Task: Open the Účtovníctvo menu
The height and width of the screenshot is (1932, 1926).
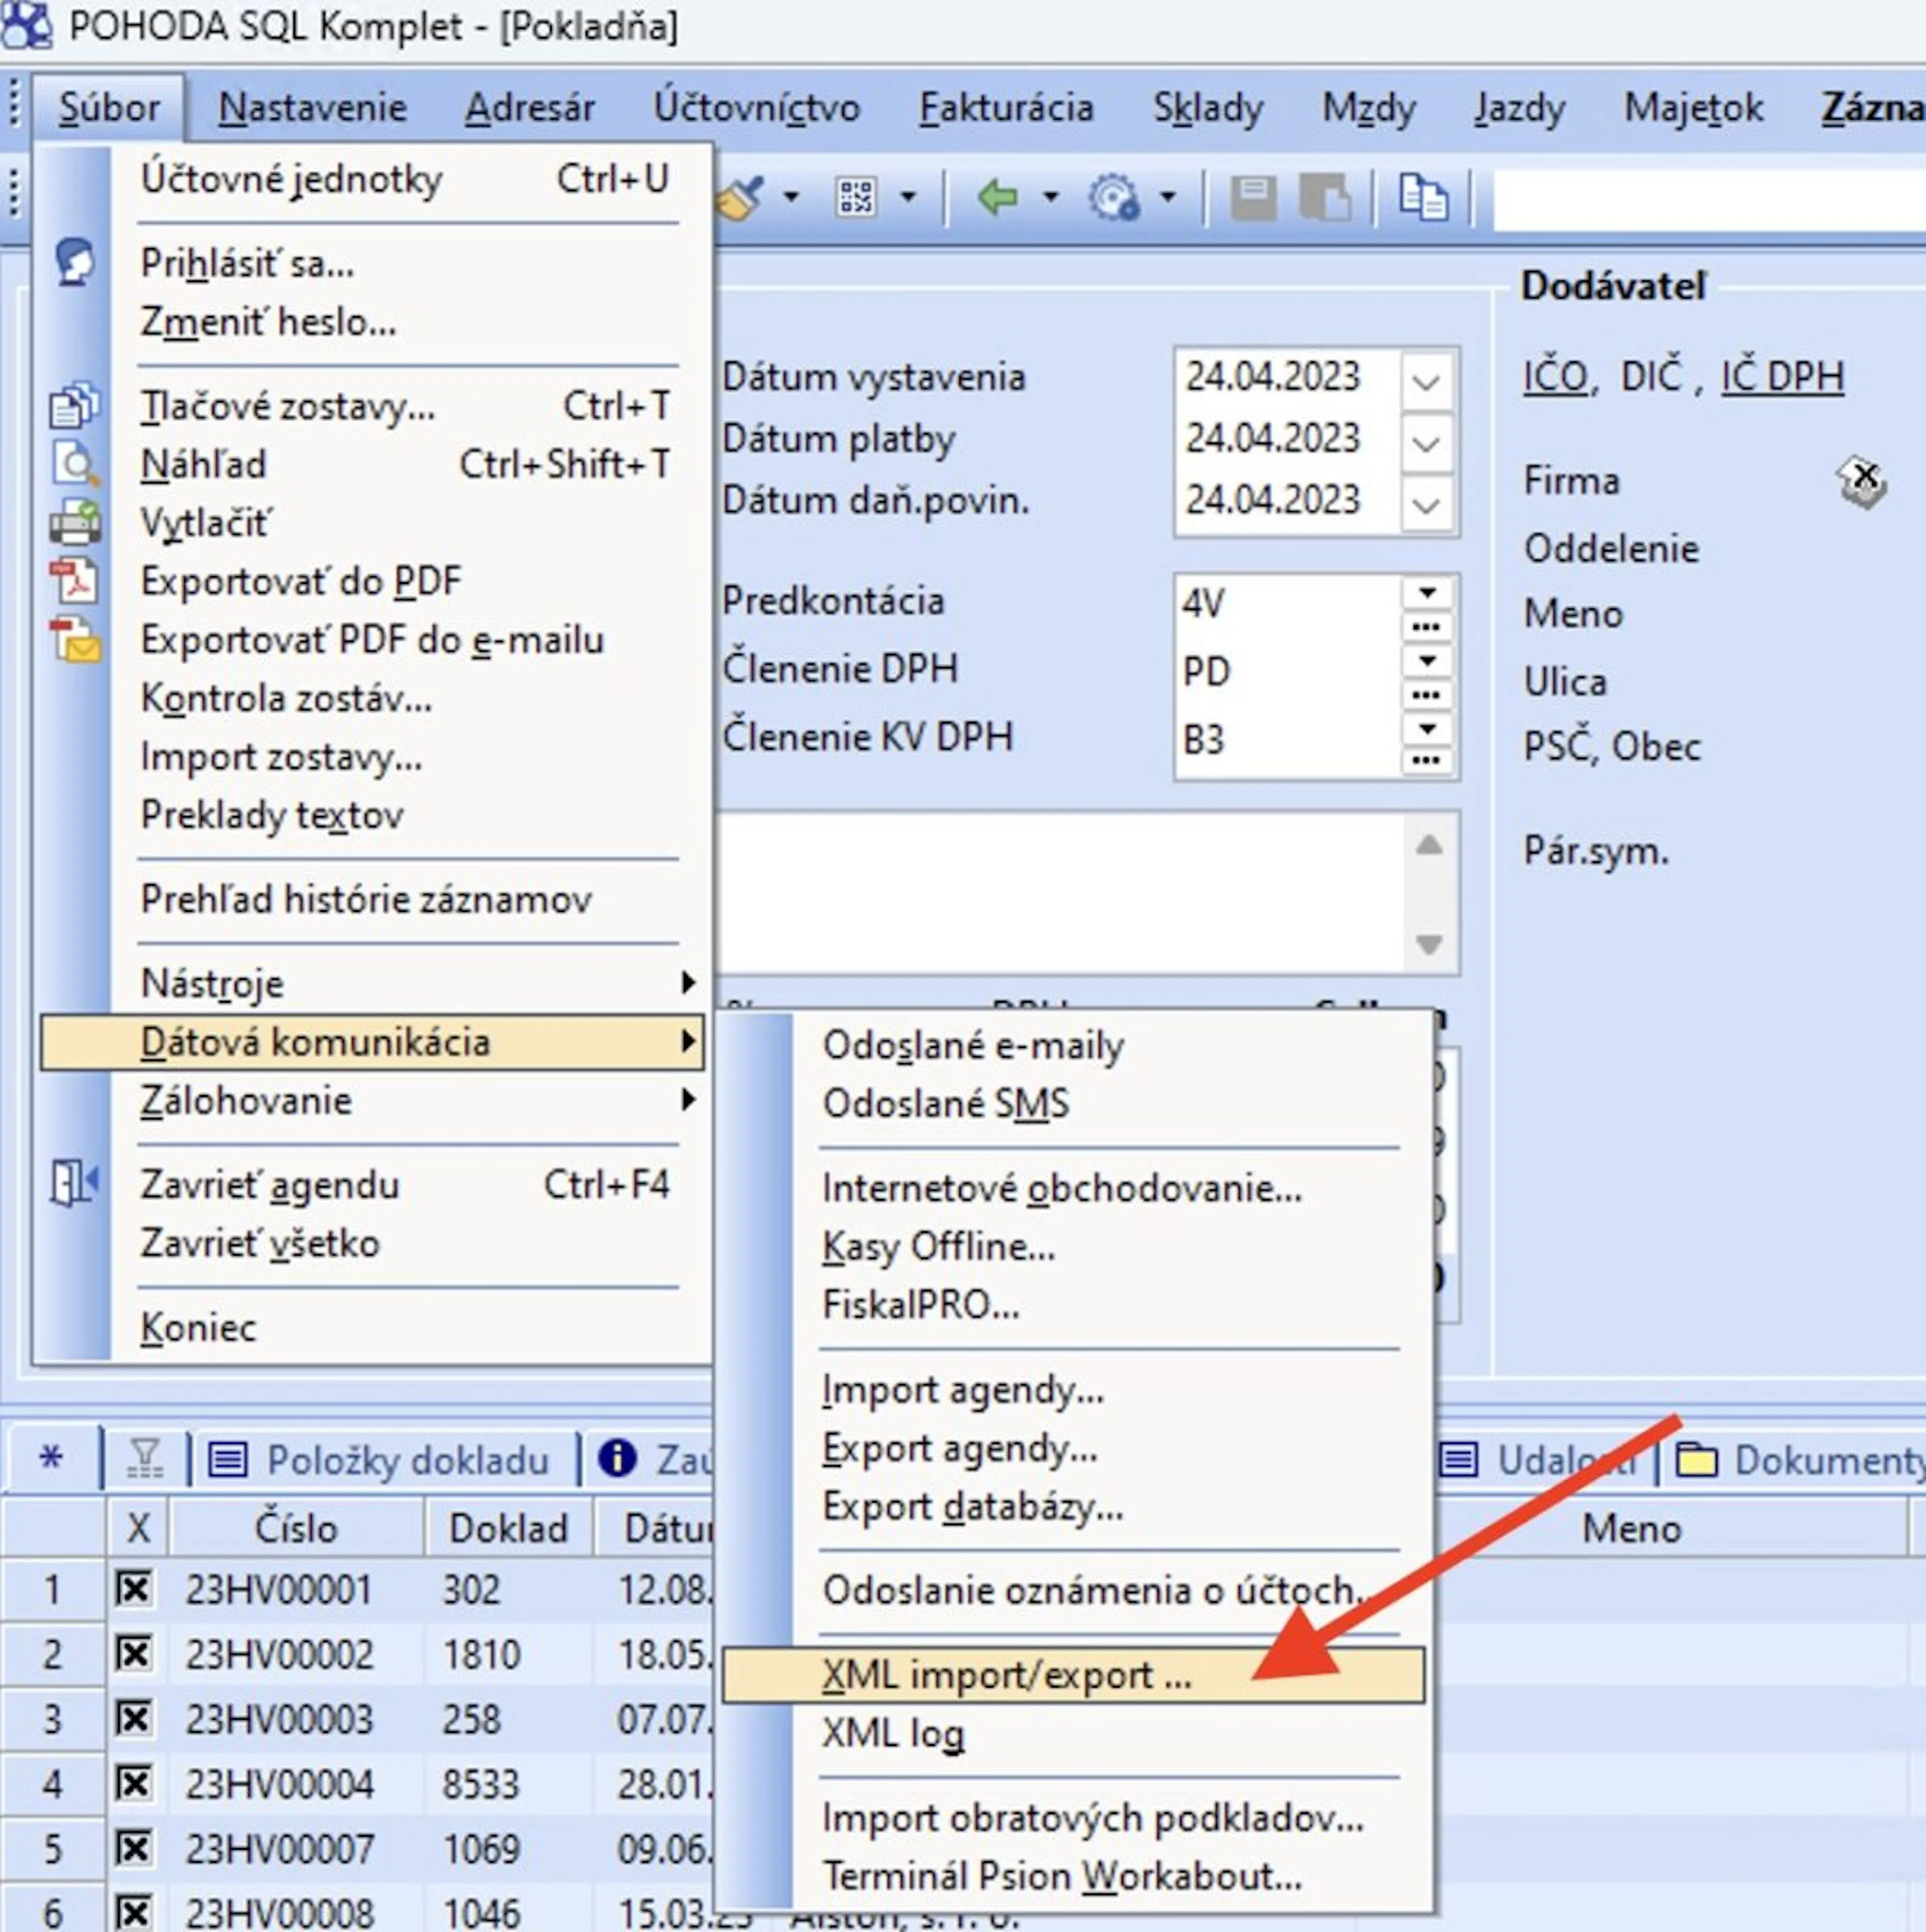Action: (756, 107)
